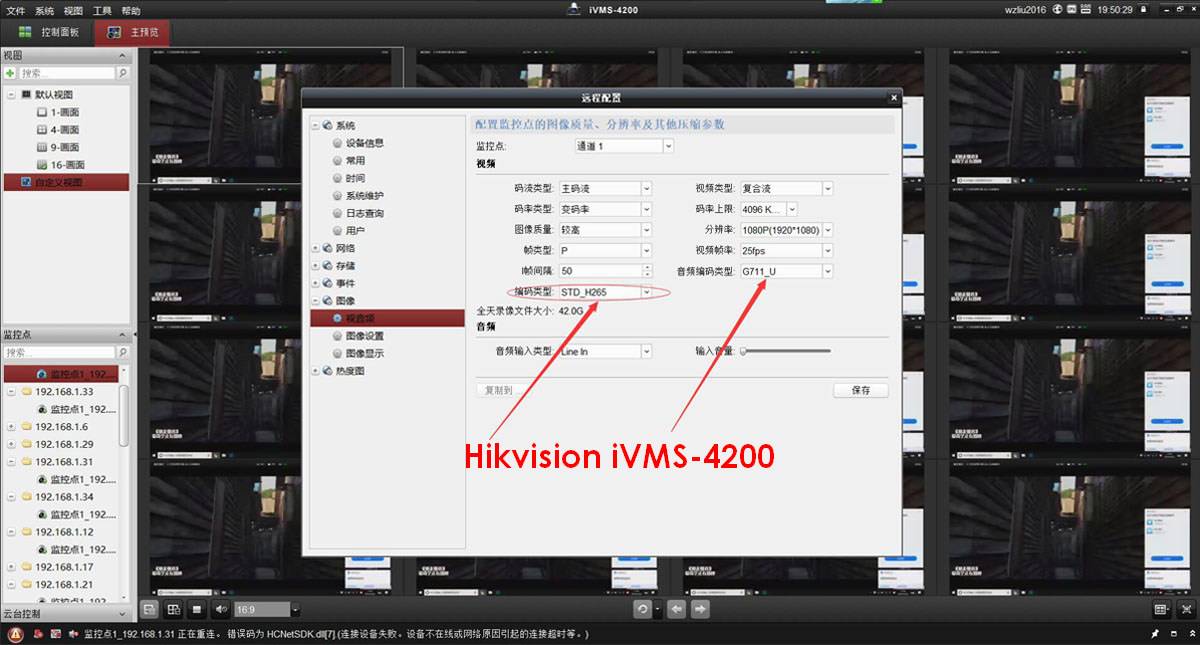Click the volume speaker icon in bottom toolbar
Image resolution: width=1200 pixels, height=645 pixels.
pyautogui.click(x=221, y=609)
